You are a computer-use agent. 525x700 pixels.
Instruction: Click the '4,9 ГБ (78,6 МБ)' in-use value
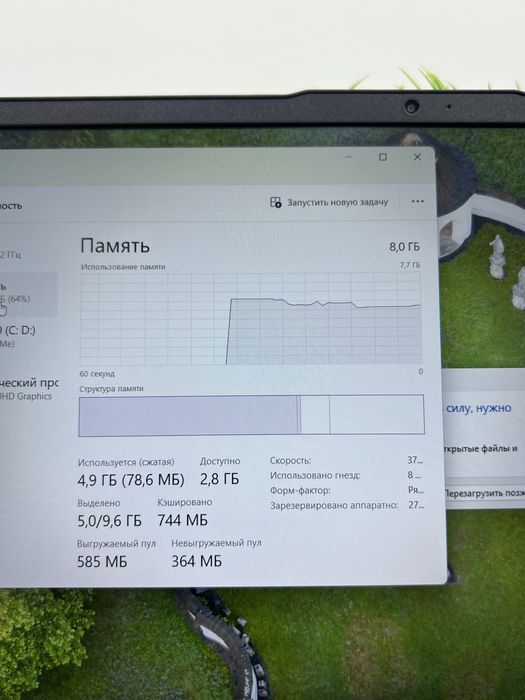click(x=130, y=480)
